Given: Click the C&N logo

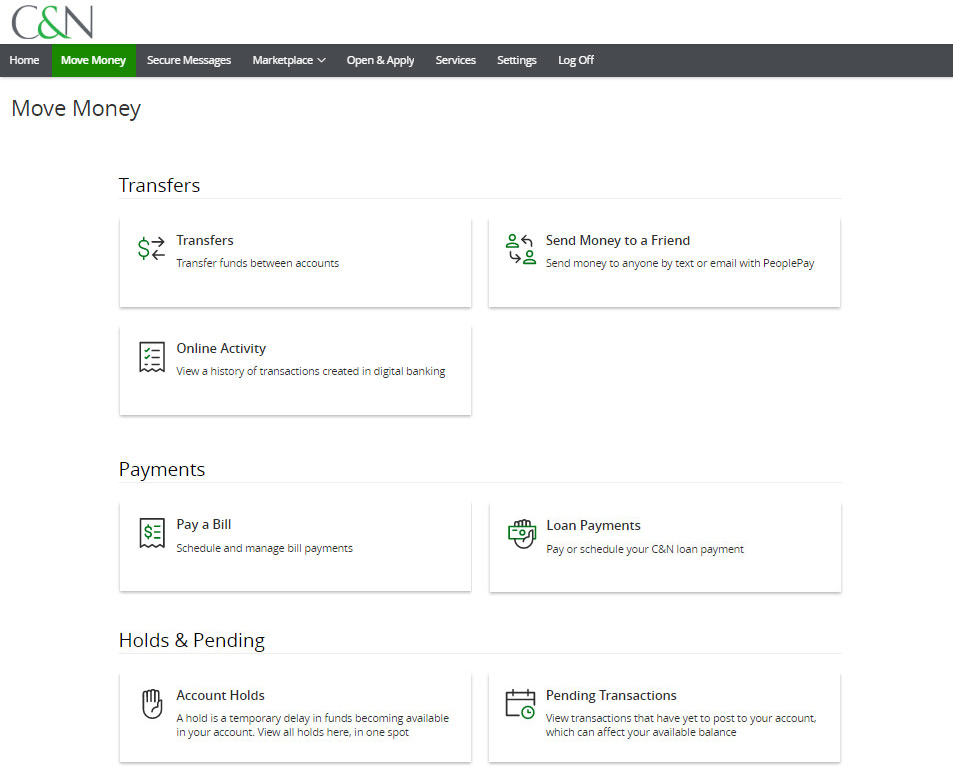Looking at the screenshot, I should click(53, 22).
